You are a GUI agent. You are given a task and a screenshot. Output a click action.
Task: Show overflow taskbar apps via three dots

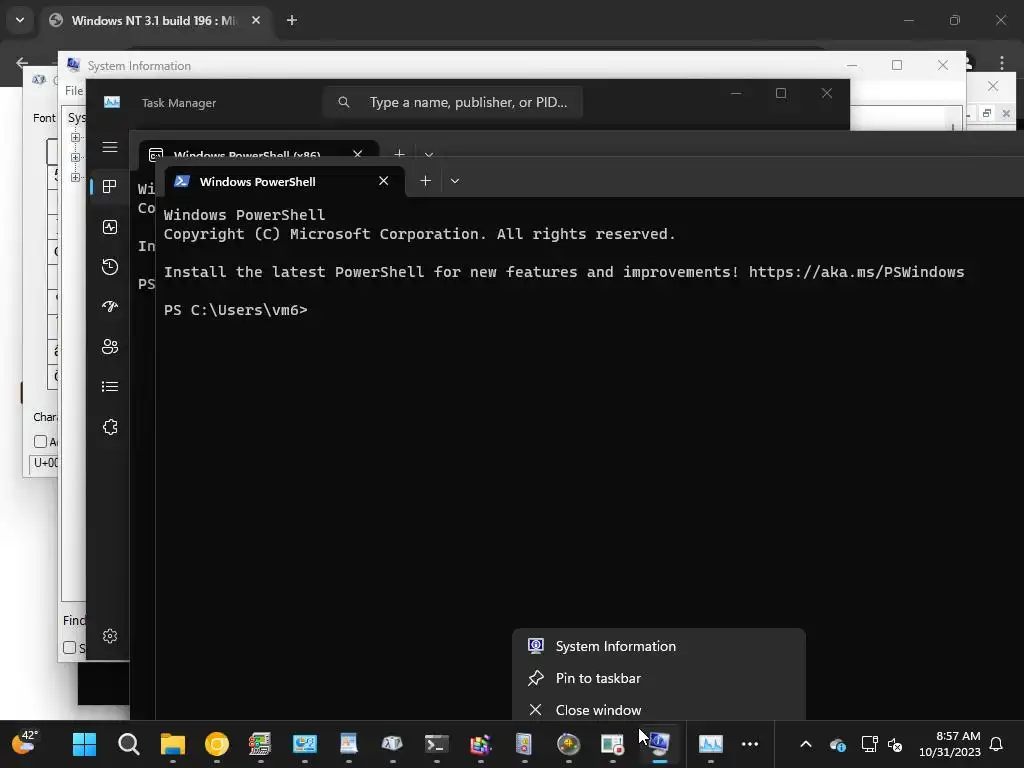[x=750, y=744]
